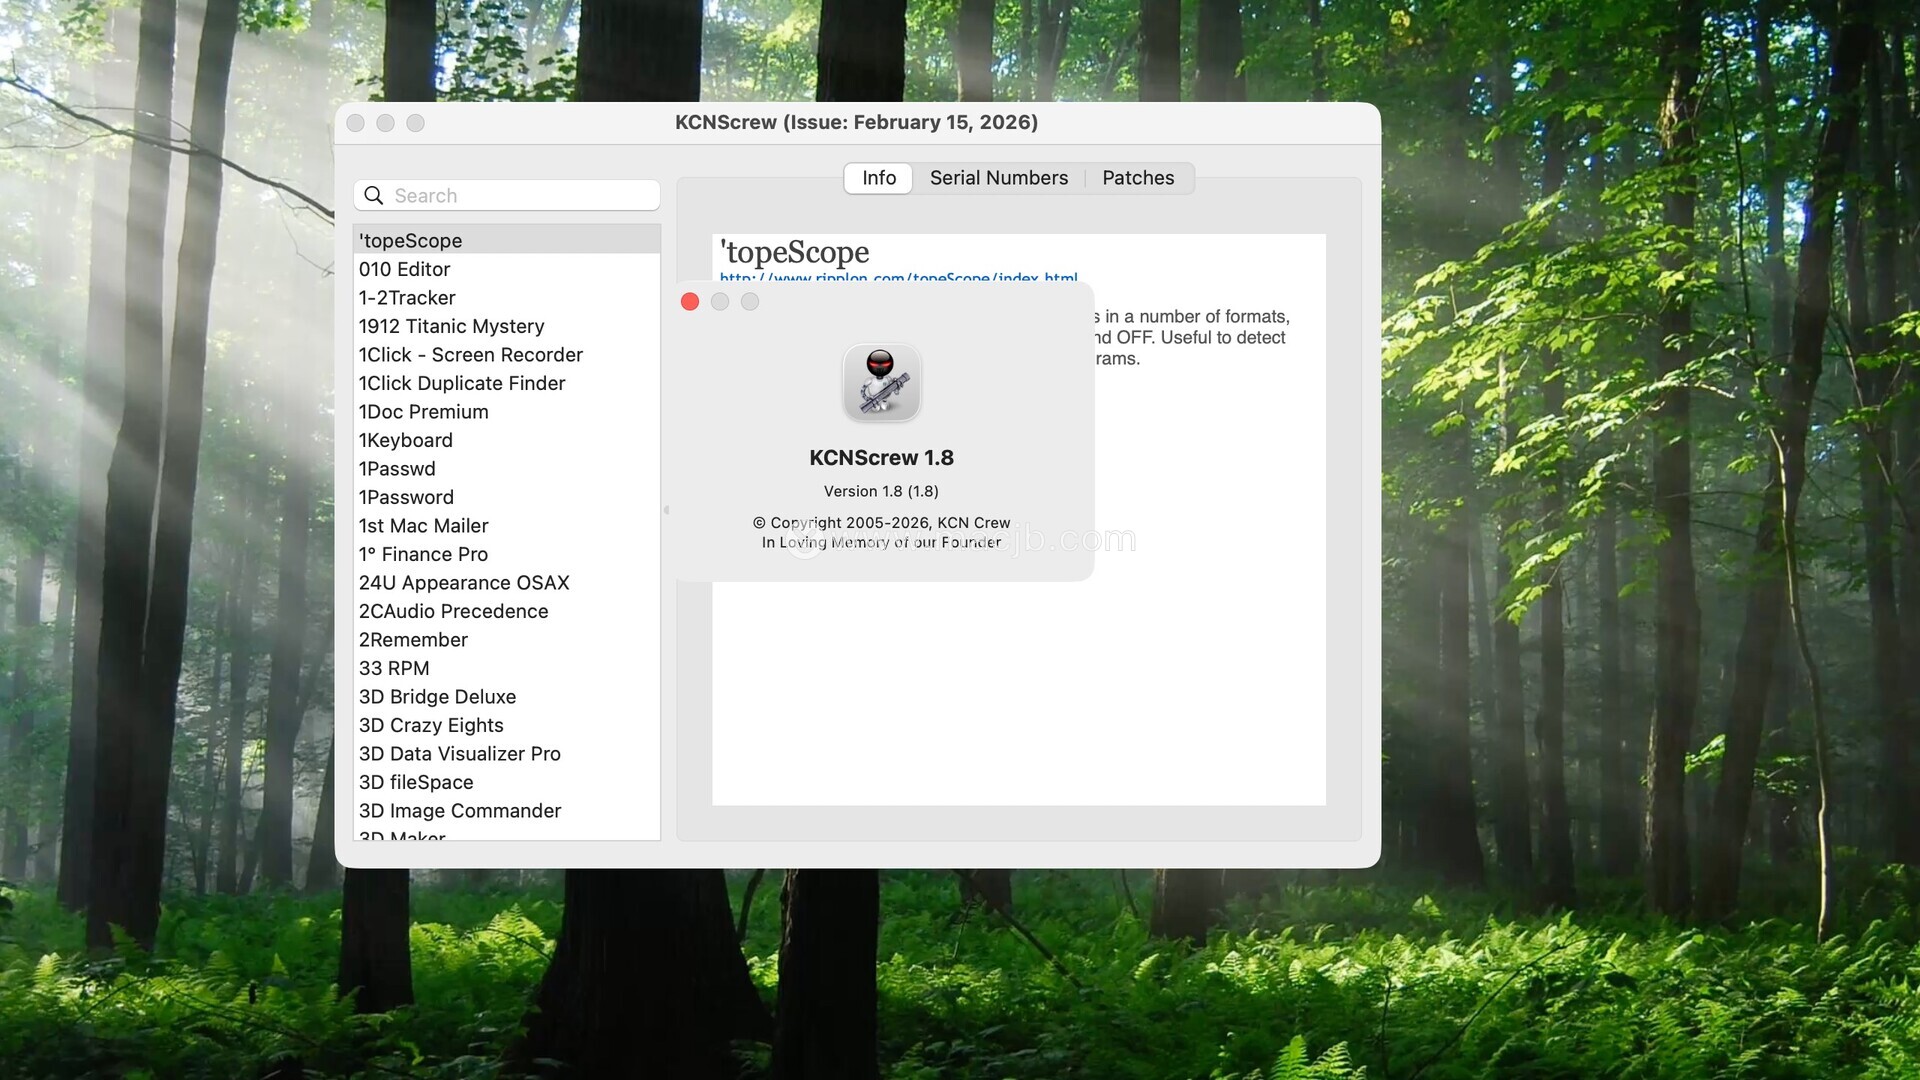Select the Info tab
1920x1080 pixels.
[878, 178]
